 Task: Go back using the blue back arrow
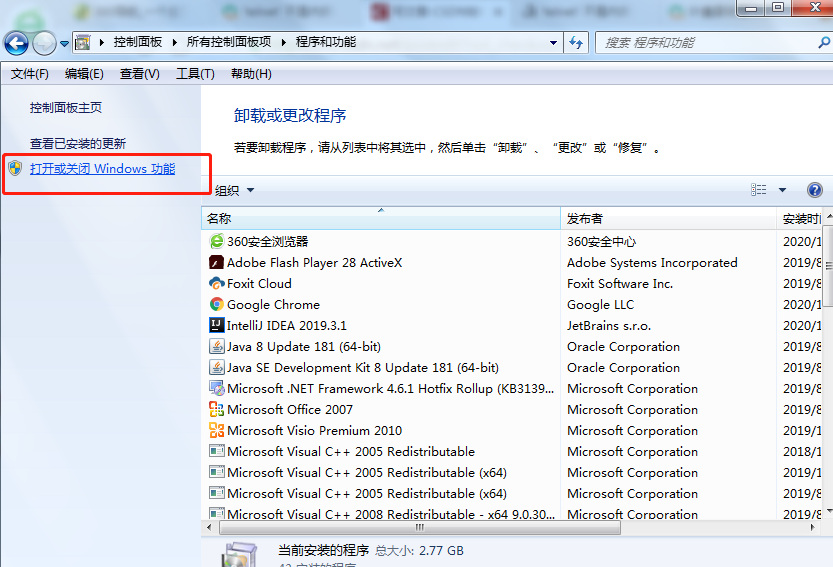tap(16, 43)
